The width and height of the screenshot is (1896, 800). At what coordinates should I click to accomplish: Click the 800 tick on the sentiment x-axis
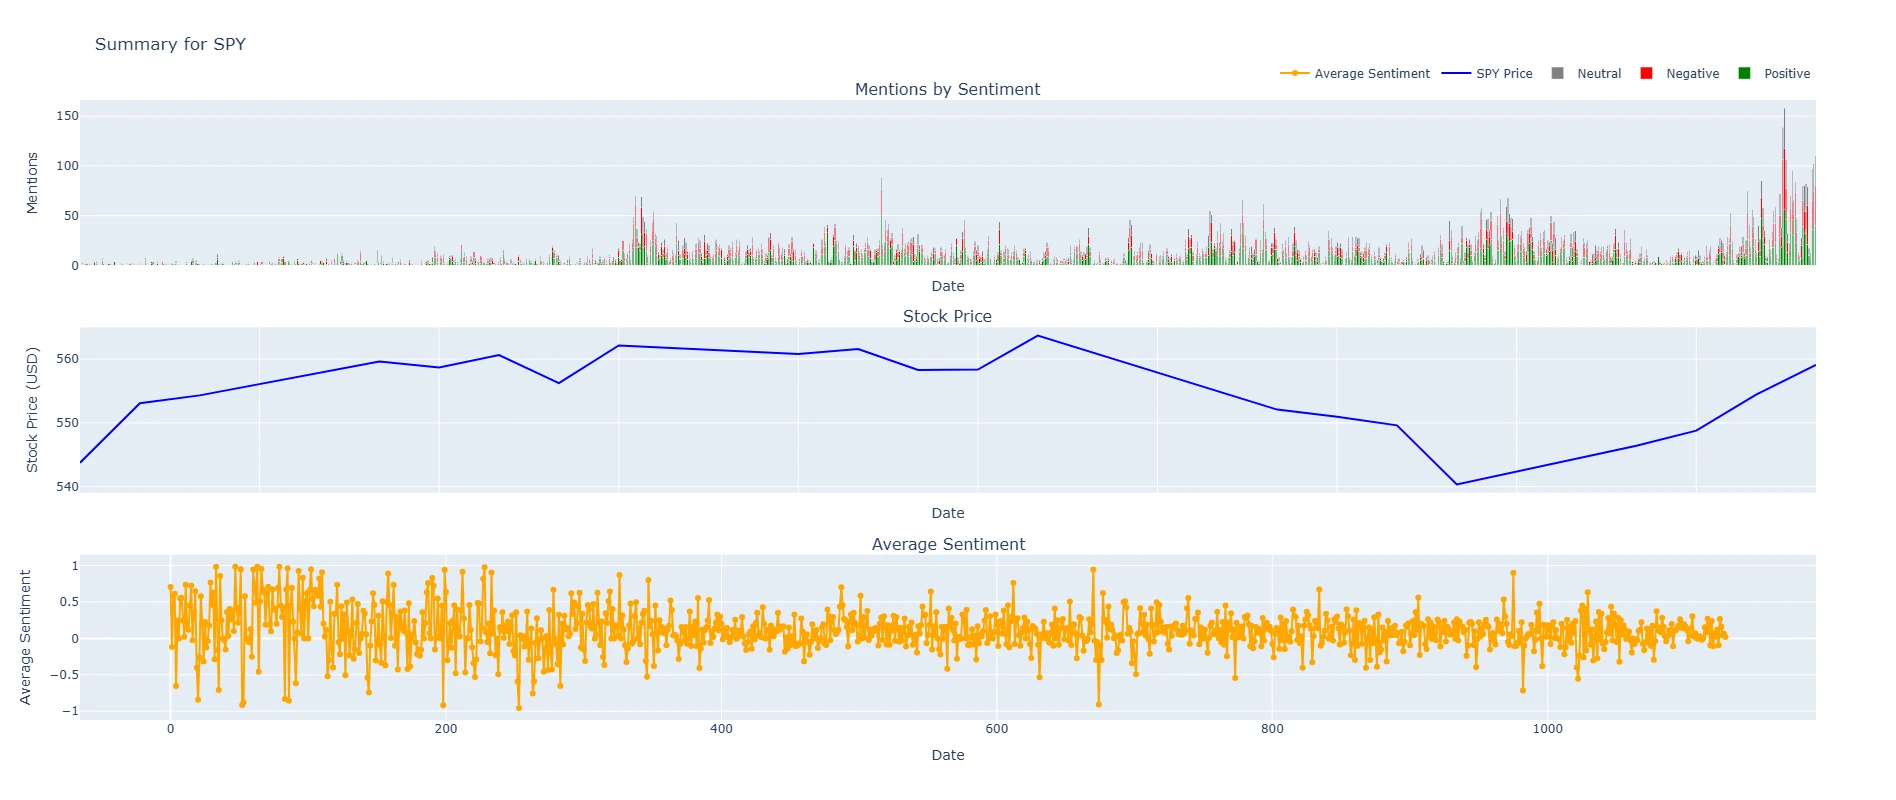(1272, 729)
